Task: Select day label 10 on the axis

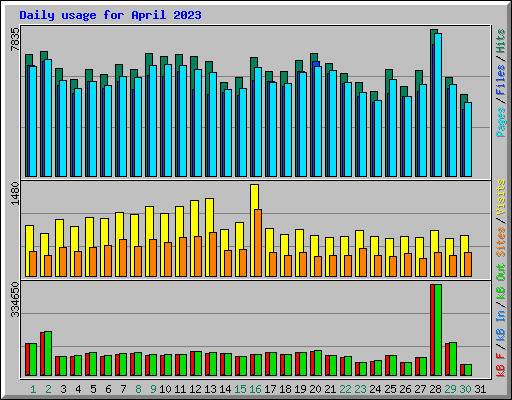Action: pos(165,389)
